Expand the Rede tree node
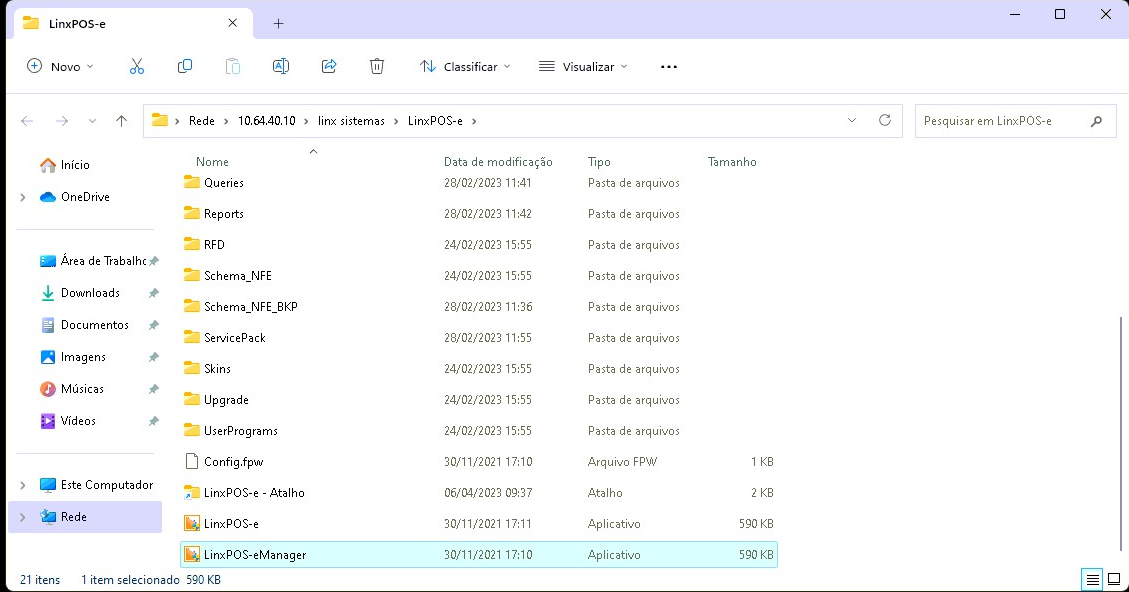The height and width of the screenshot is (592, 1129). (22, 516)
